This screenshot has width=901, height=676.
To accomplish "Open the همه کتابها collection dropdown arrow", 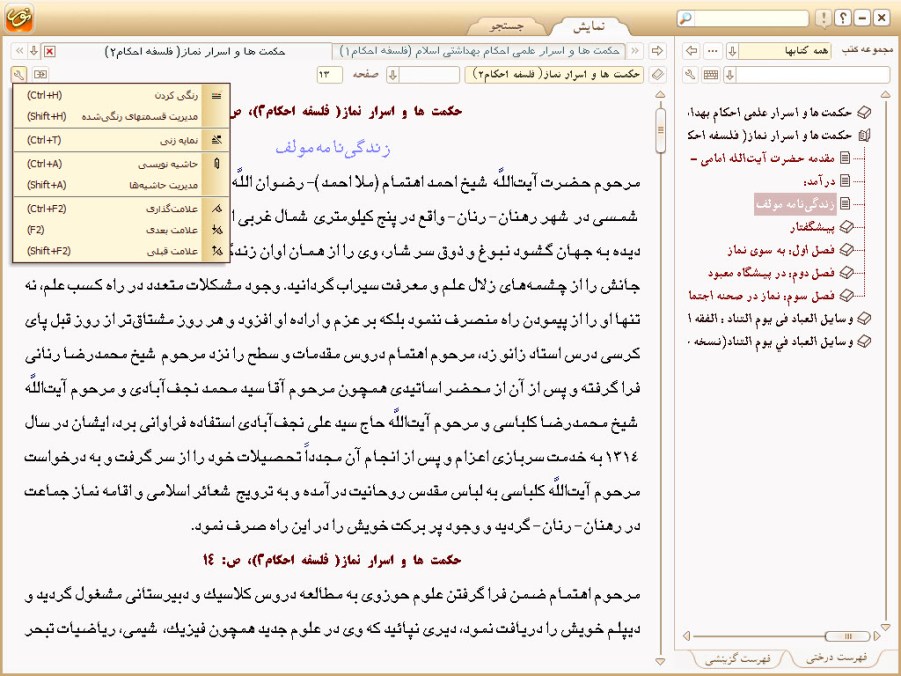I will [732, 51].
